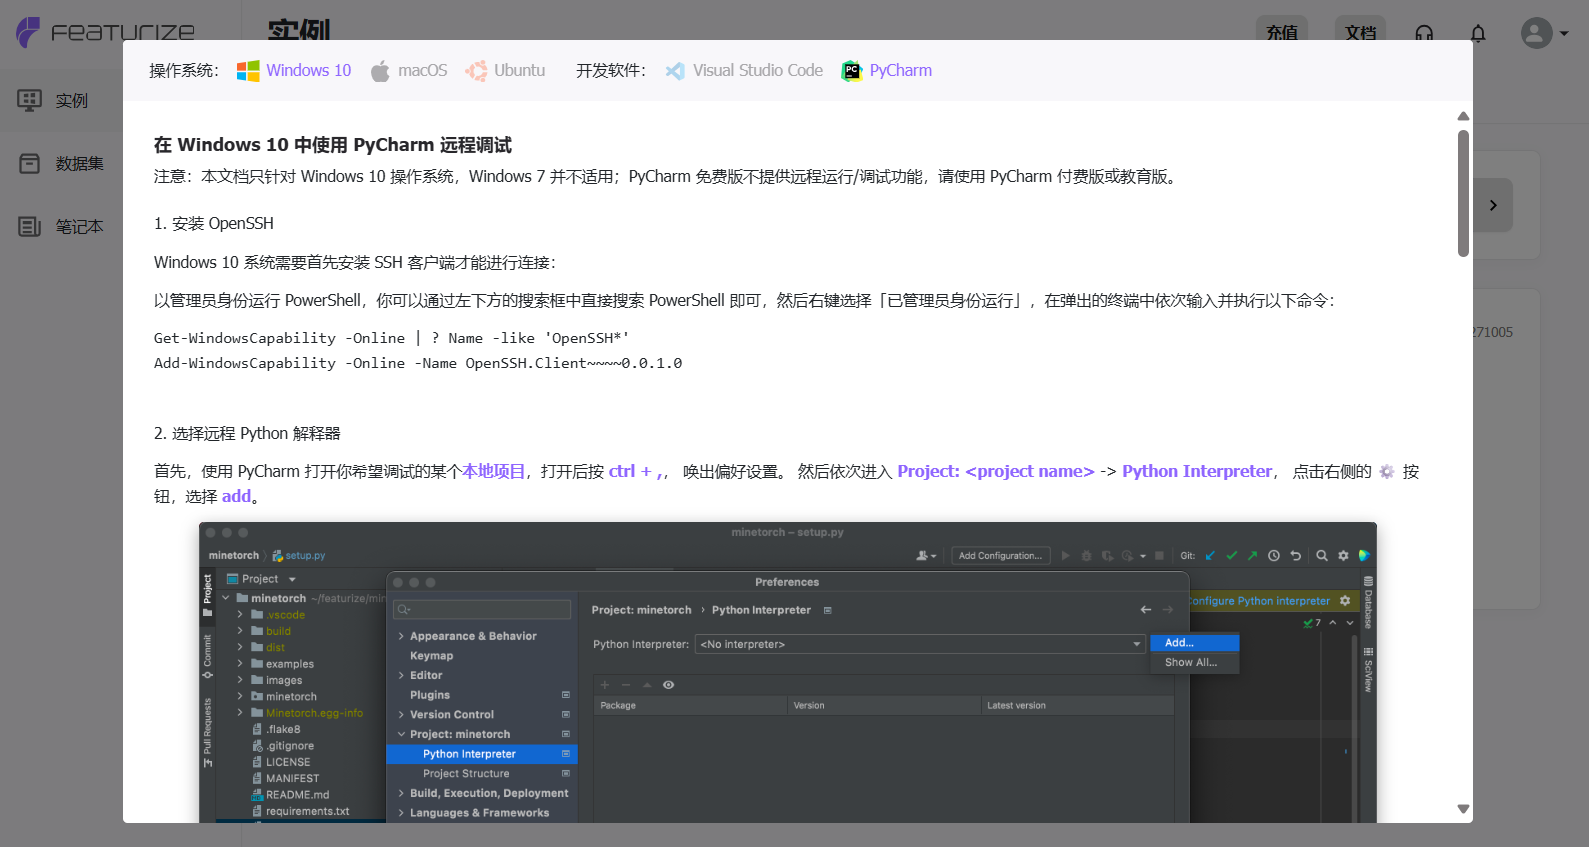Choose Visual Studio Code as development software

(x=745, y=71)
